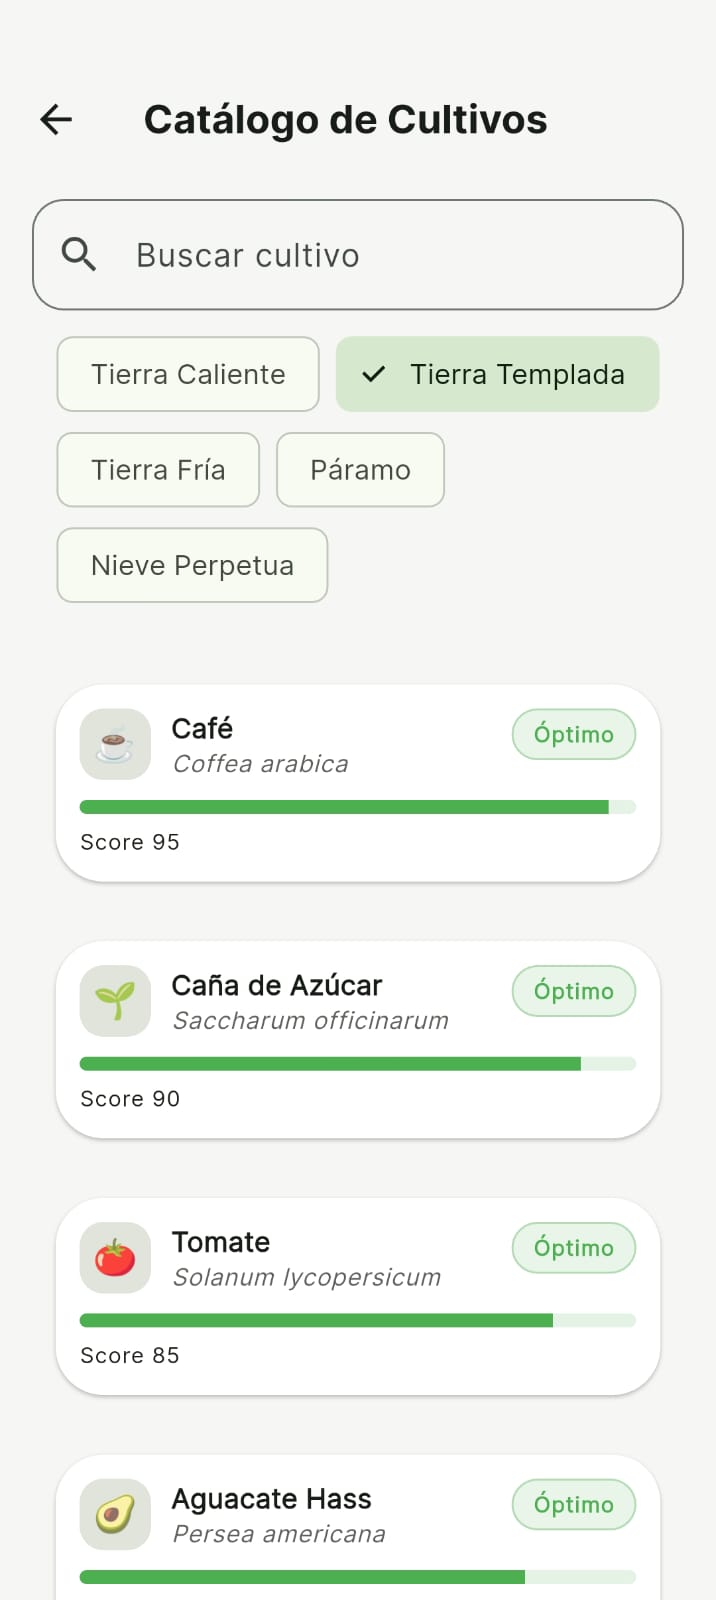
Task: Open the Caña de Azúcar title
Action: pos(277,986)
